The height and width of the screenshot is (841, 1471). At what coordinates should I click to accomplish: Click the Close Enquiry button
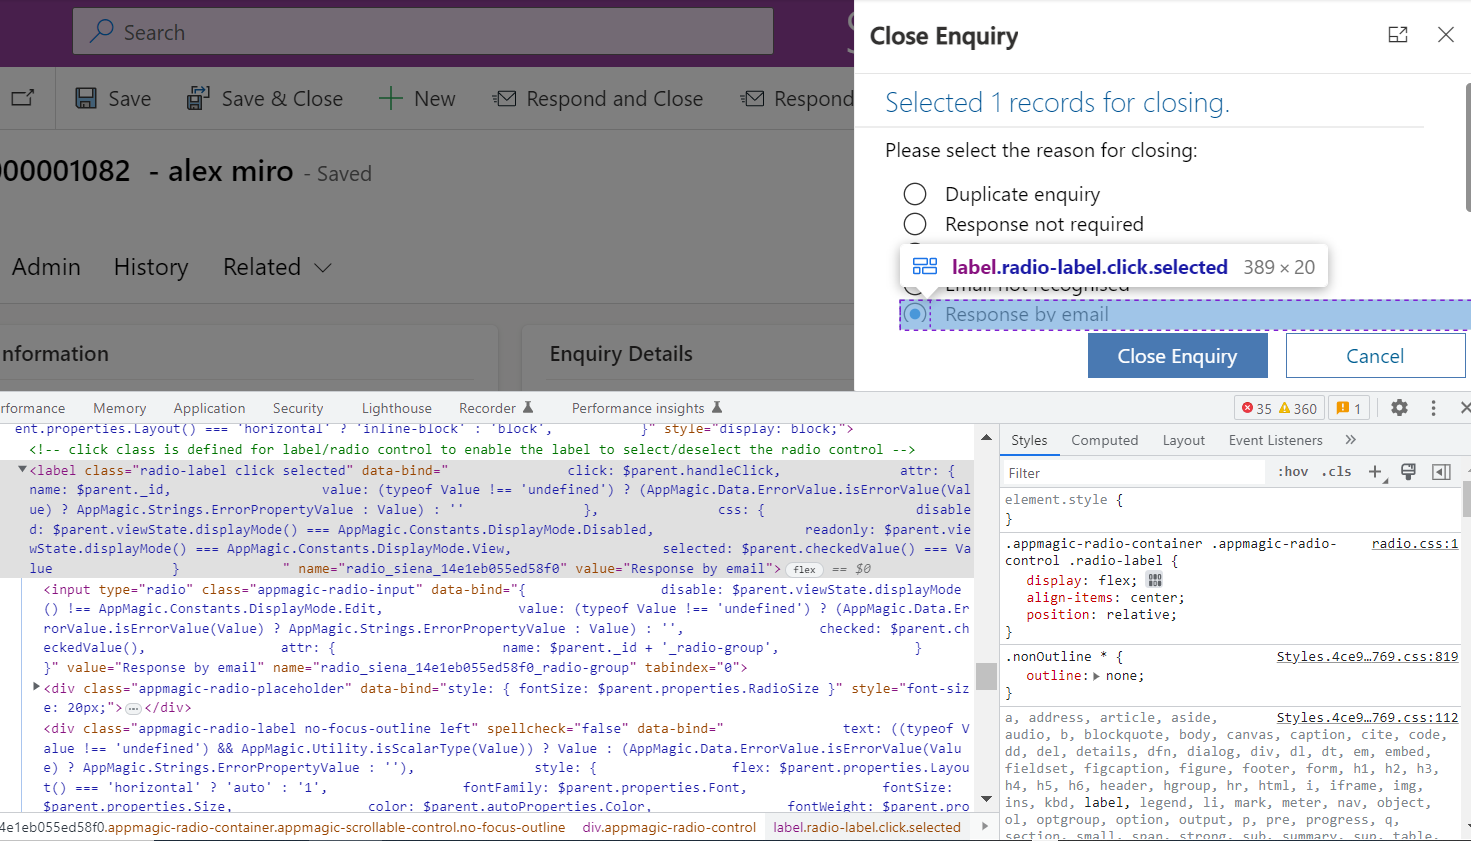[1177, 355]
